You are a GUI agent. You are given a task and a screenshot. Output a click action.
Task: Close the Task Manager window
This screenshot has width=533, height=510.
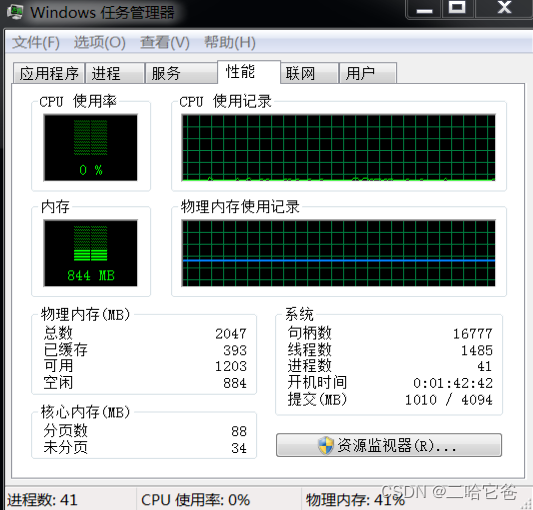point(503,8)
